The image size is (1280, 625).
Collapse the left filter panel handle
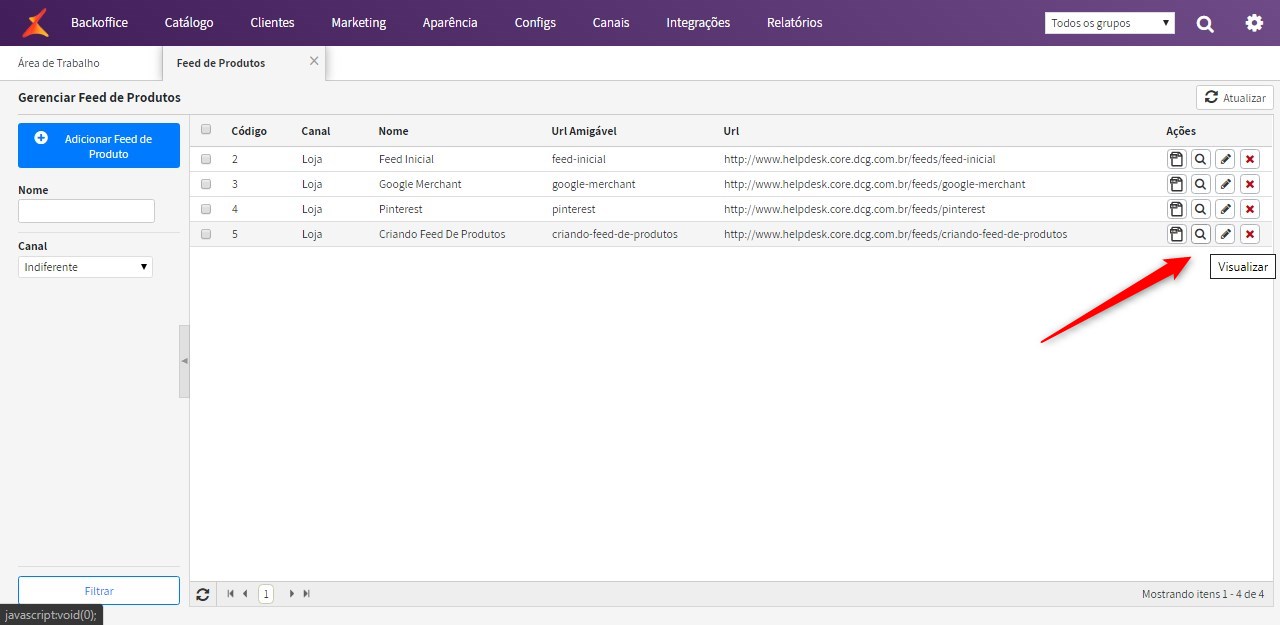click(184, 361)
